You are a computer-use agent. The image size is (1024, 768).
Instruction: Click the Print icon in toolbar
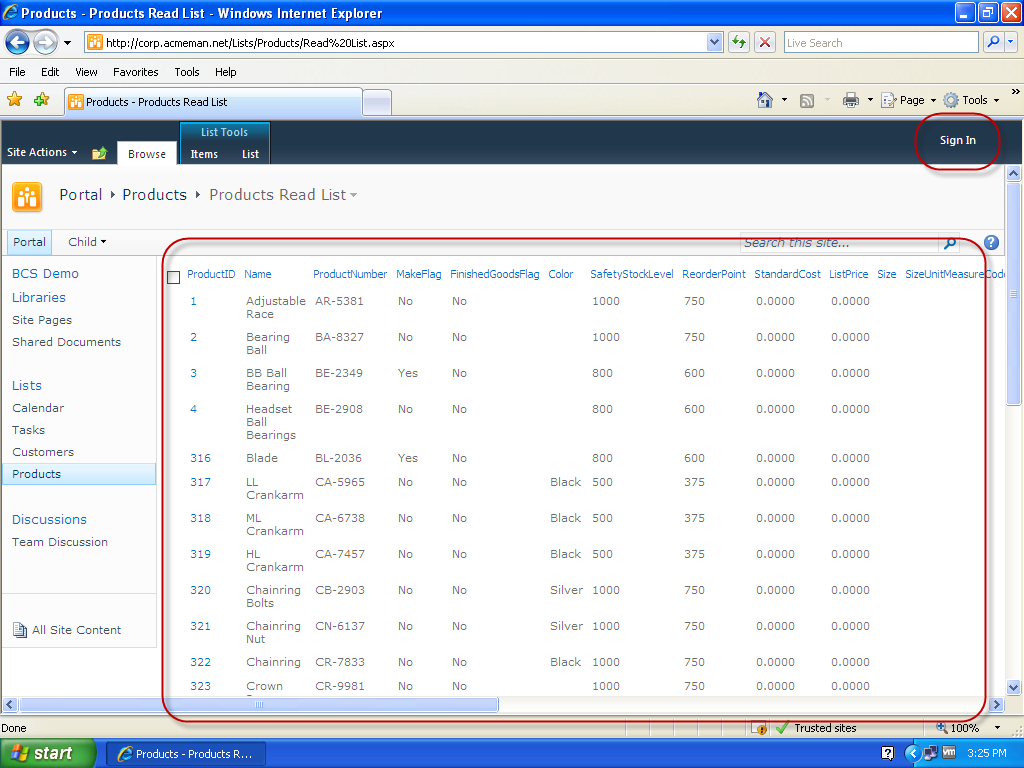click(x=850, y=100)
